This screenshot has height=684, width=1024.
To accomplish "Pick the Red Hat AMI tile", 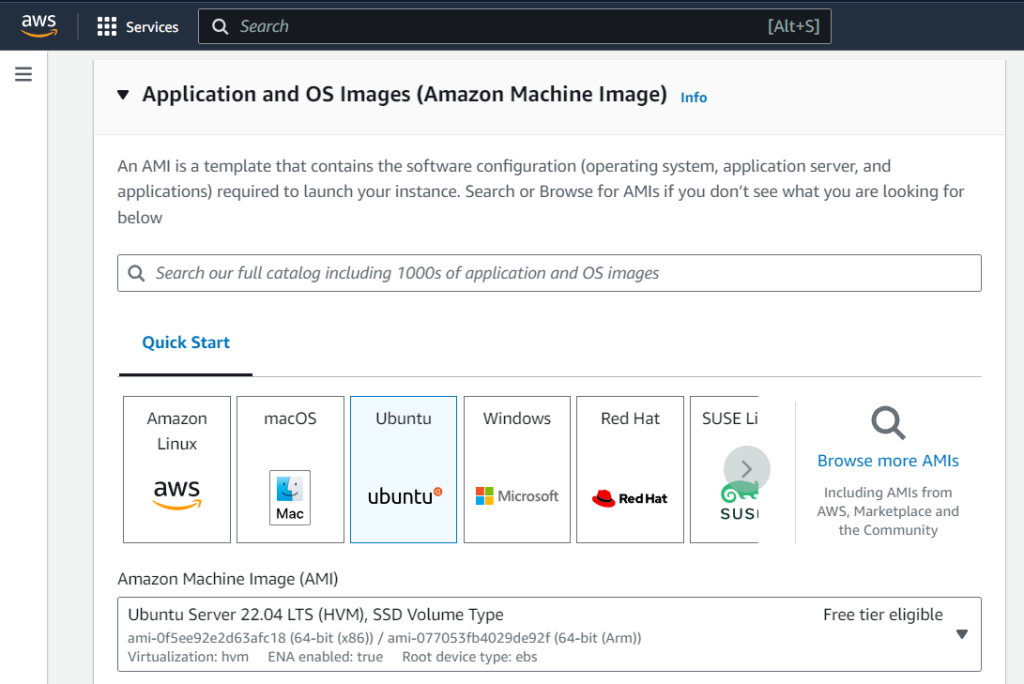I will tap(630, 469).
